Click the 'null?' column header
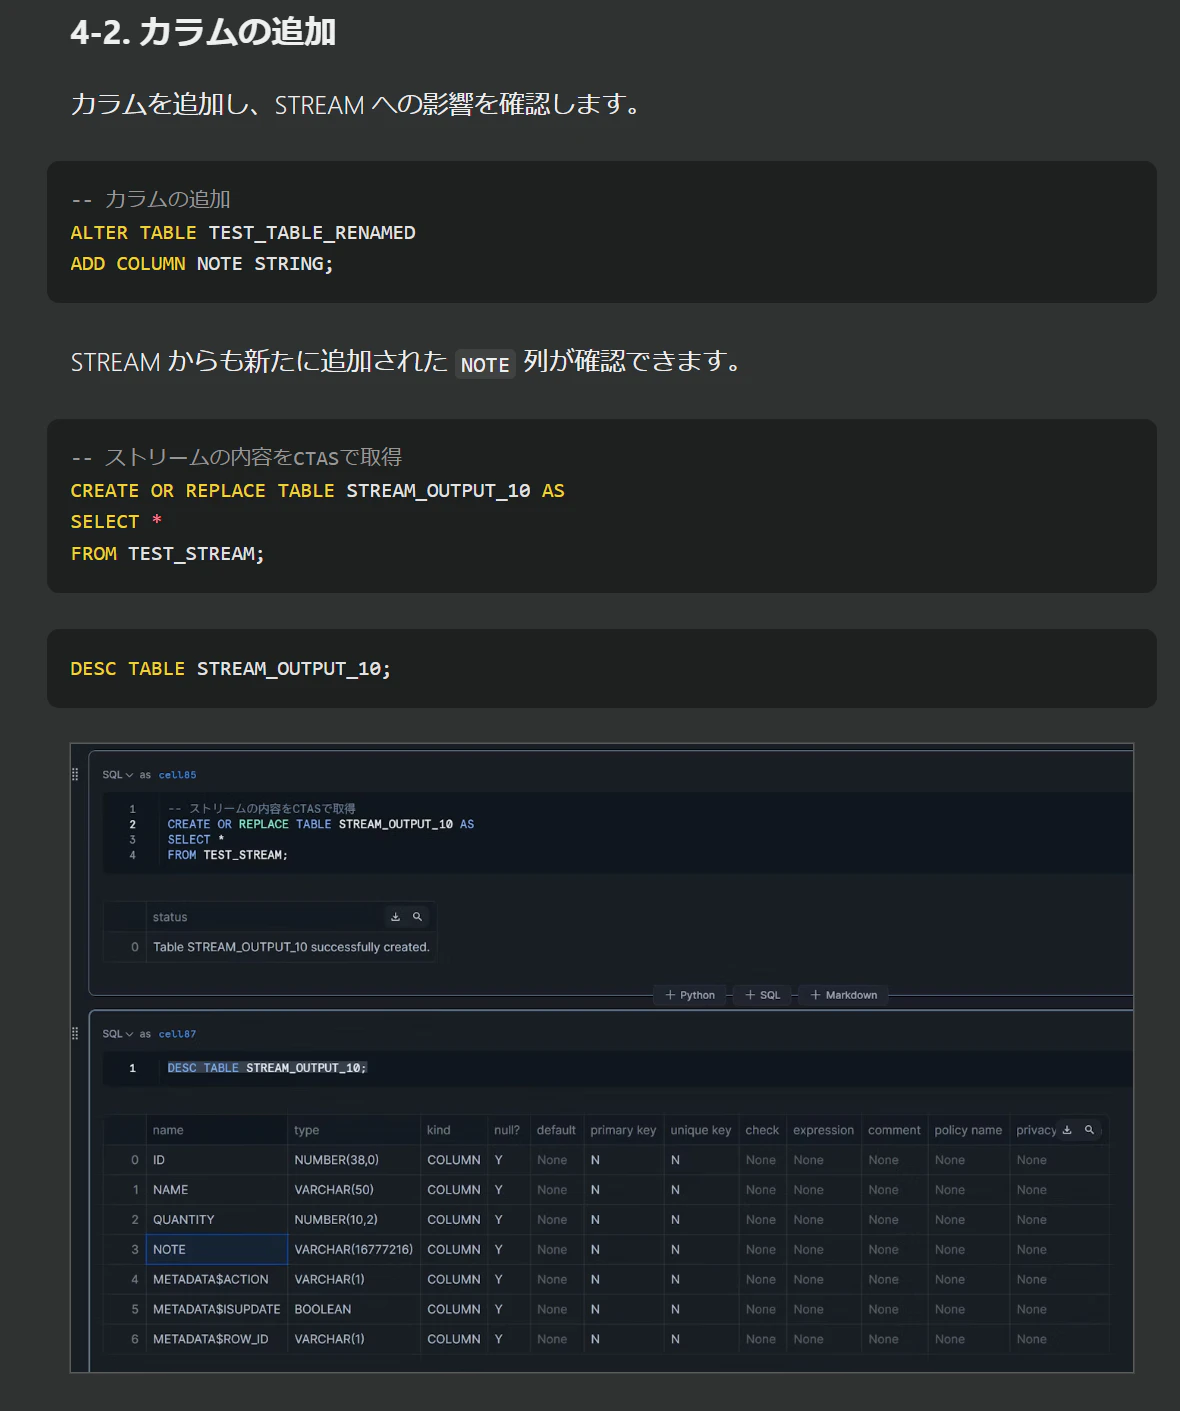The width and height of the screenshot is (1180, 1411). point(508,1130)
